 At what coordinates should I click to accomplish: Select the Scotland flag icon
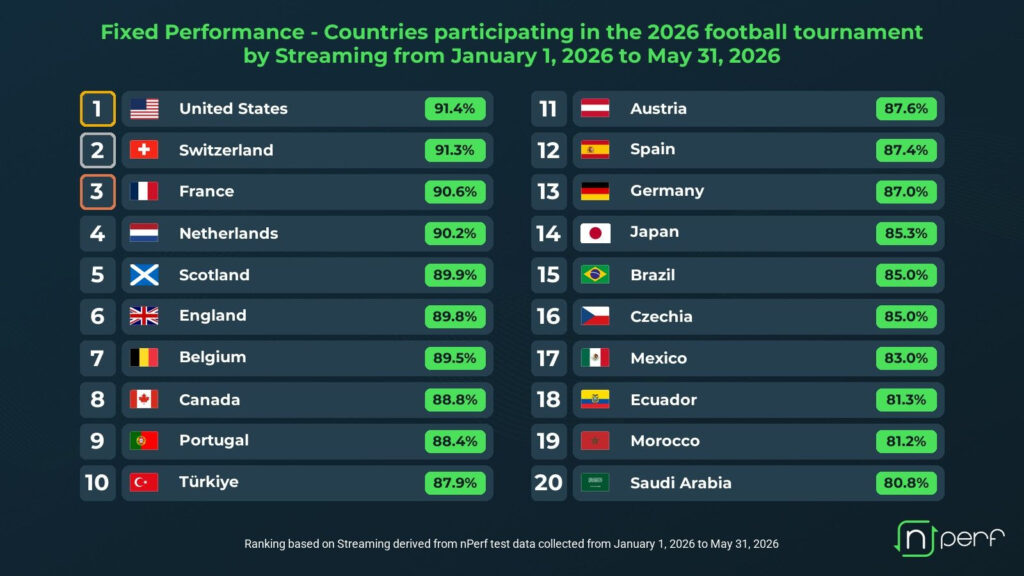tap(144, 275)
